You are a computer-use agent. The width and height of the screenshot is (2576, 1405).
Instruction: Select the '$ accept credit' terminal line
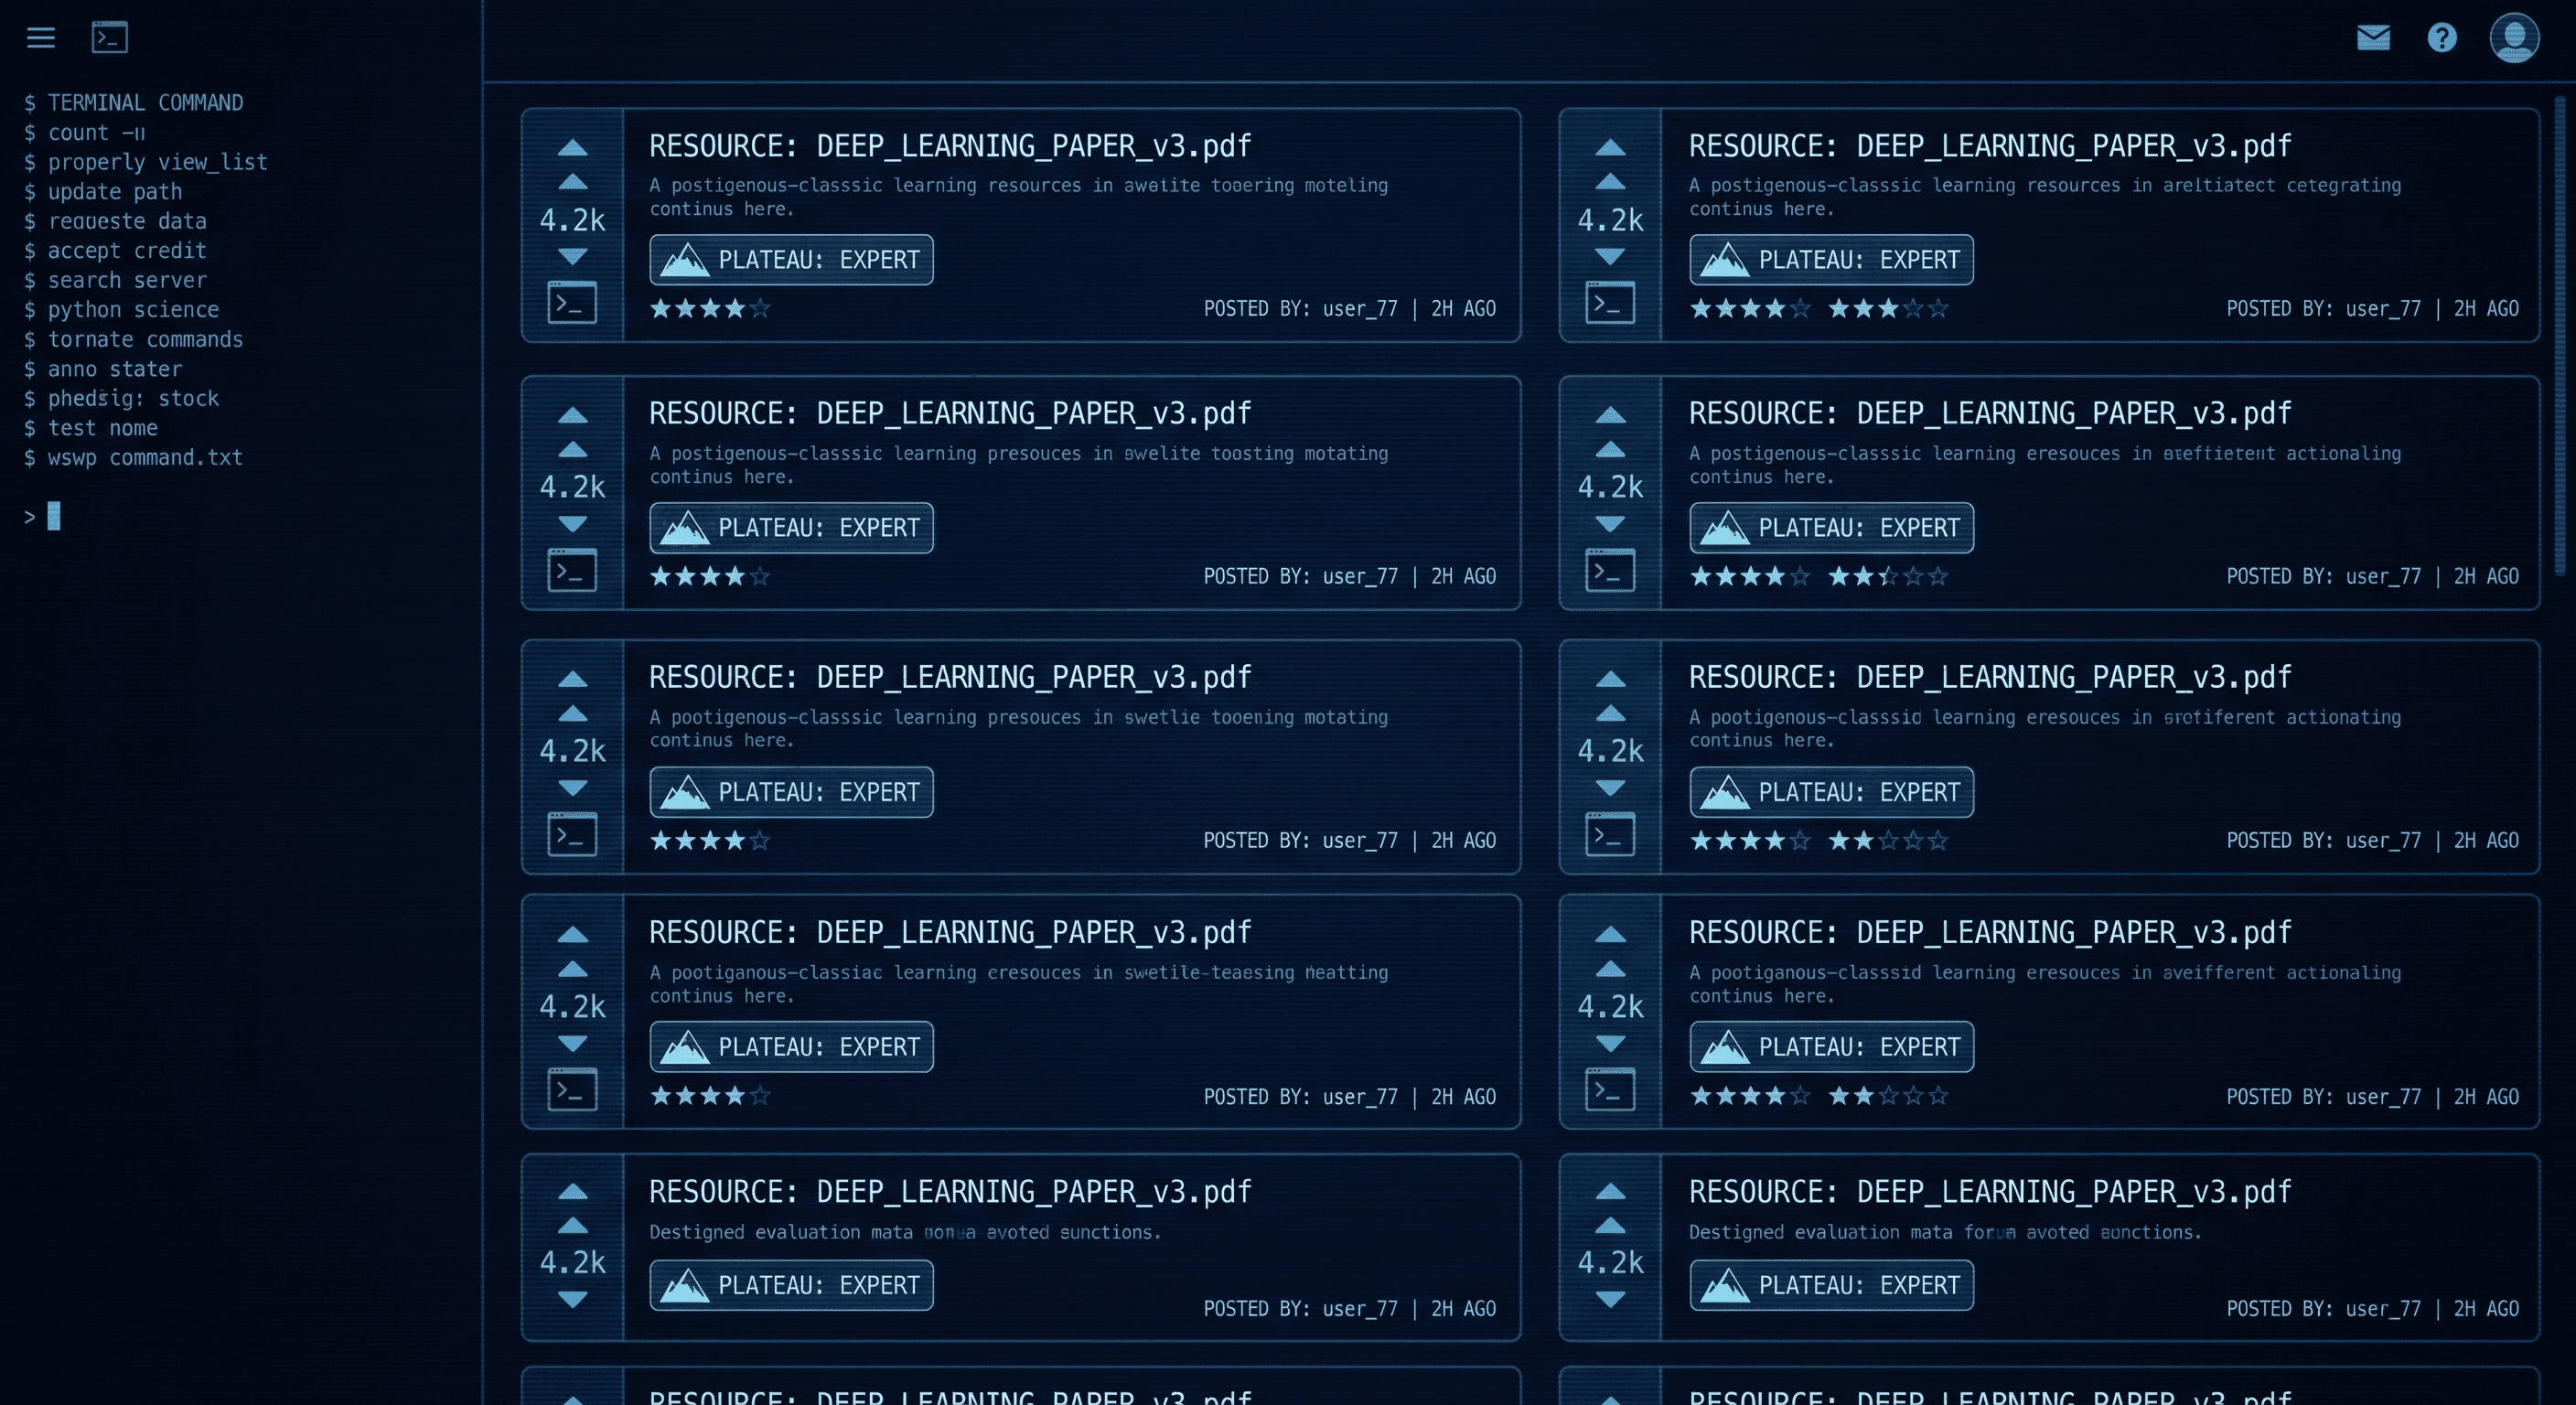tap(115, 250)
